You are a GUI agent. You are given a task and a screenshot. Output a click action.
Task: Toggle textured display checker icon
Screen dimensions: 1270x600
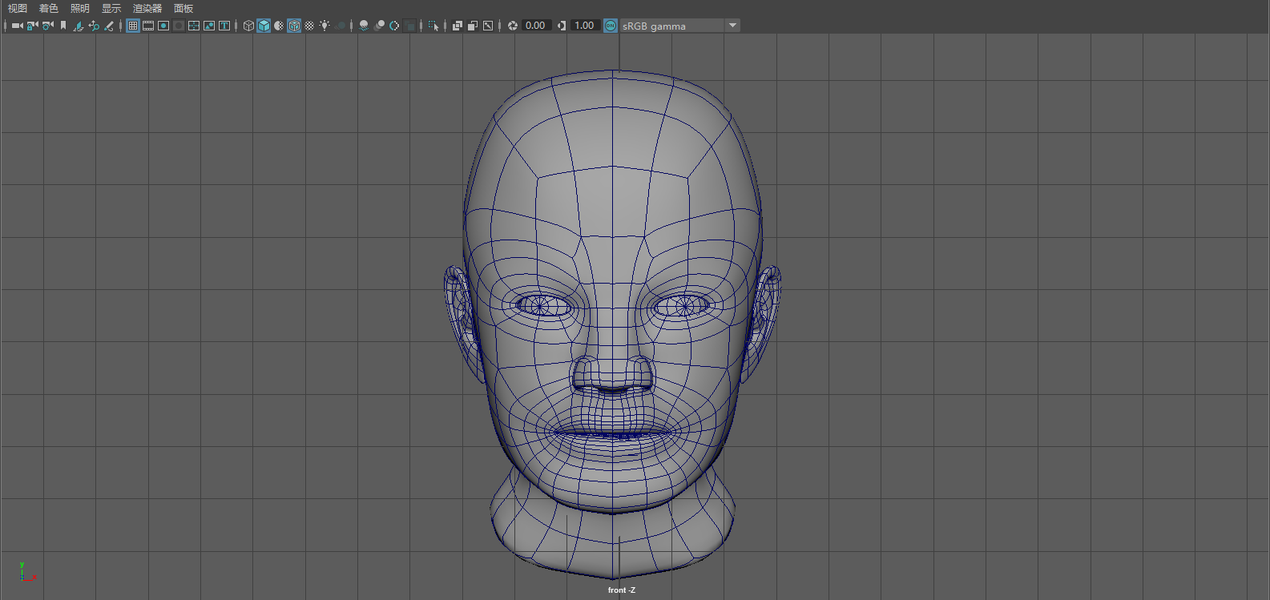tap(310, 25)
